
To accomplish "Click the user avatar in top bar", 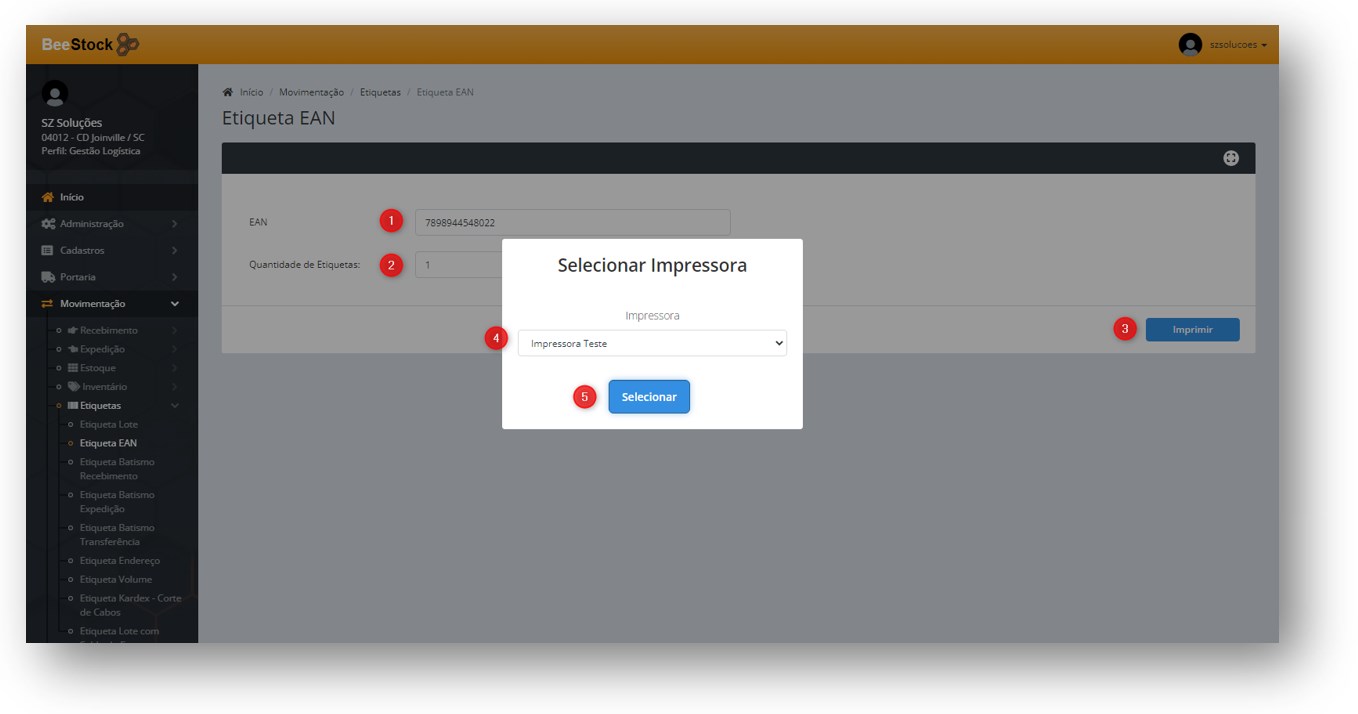I will point(1189,45).
